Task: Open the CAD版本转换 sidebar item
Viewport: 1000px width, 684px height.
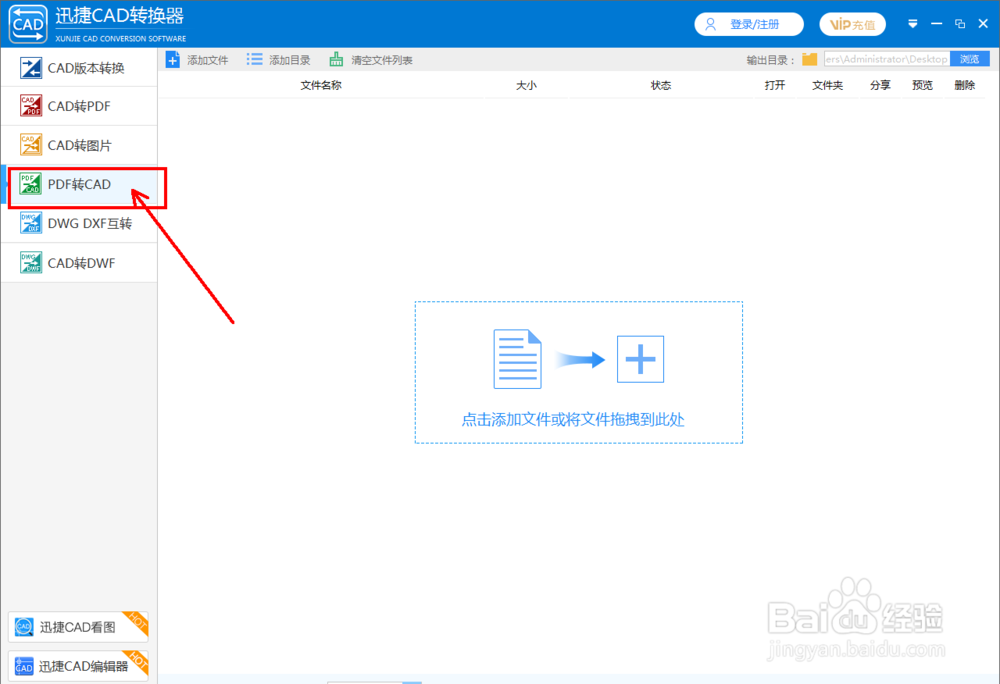Action: [79, 68]
